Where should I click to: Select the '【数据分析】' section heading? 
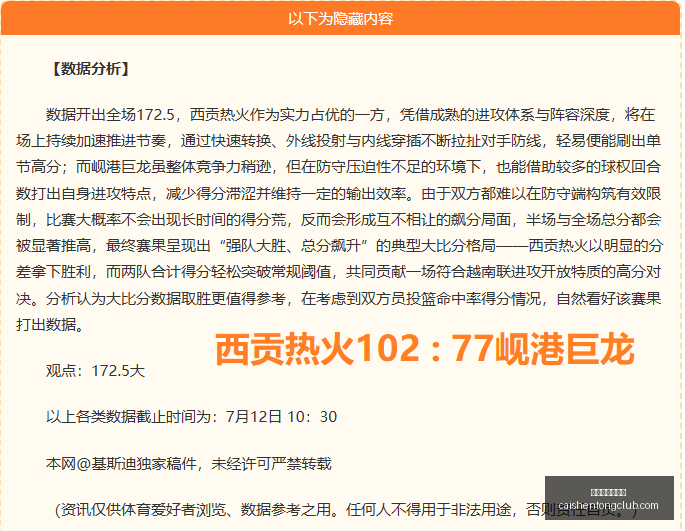coord(90,69)
